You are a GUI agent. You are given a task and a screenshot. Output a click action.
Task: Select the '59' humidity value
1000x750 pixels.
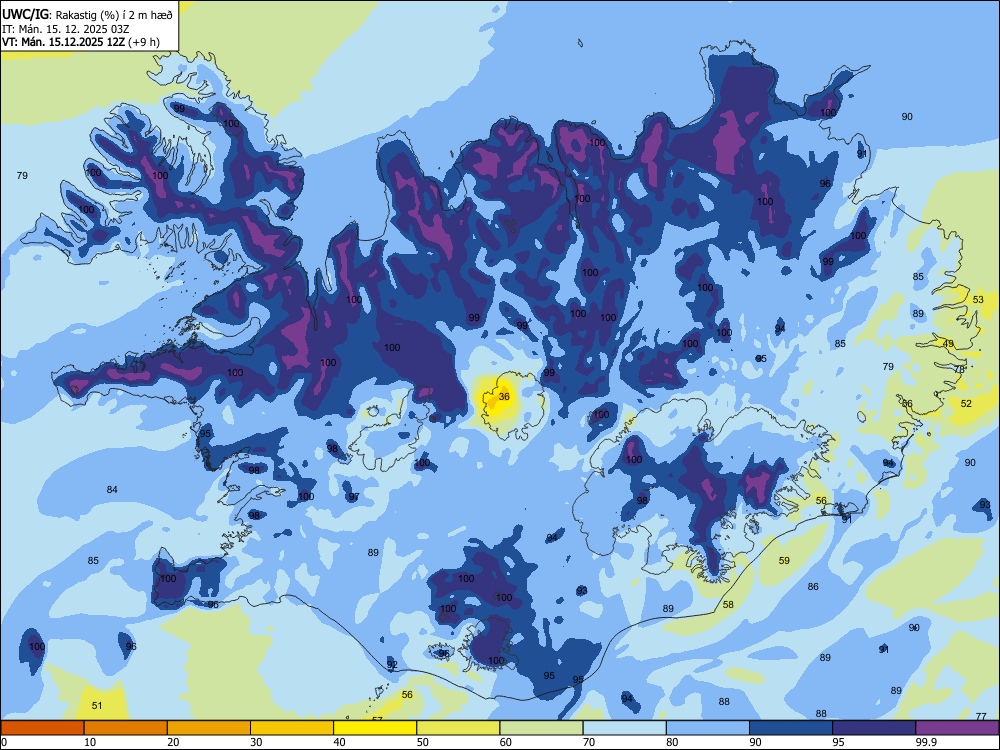(784, 561)
